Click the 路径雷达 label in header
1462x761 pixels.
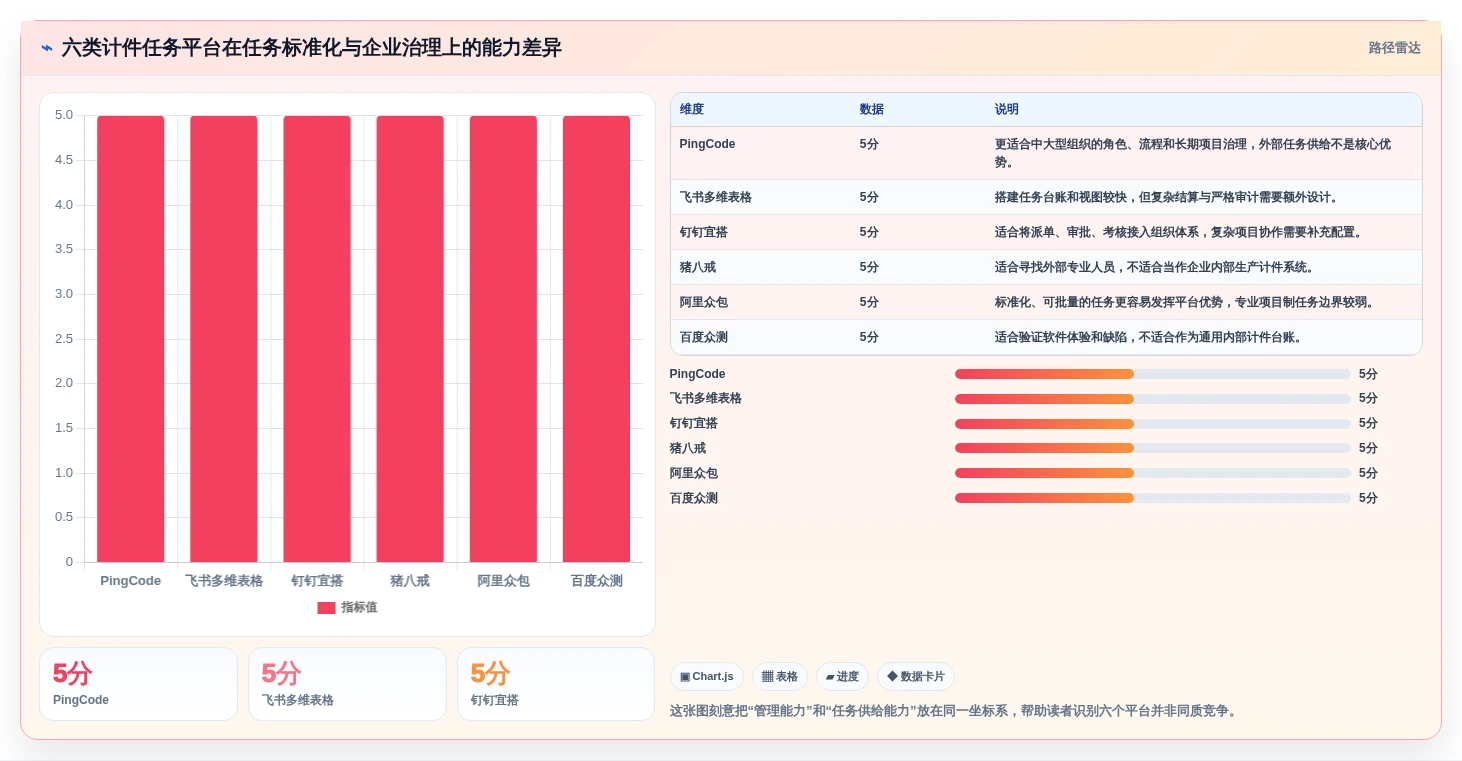(x=1394, y=48)
